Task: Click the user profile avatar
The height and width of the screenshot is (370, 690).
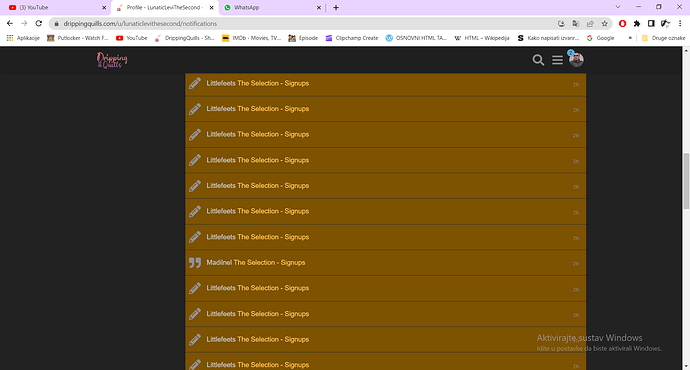Action: [576, 60]
